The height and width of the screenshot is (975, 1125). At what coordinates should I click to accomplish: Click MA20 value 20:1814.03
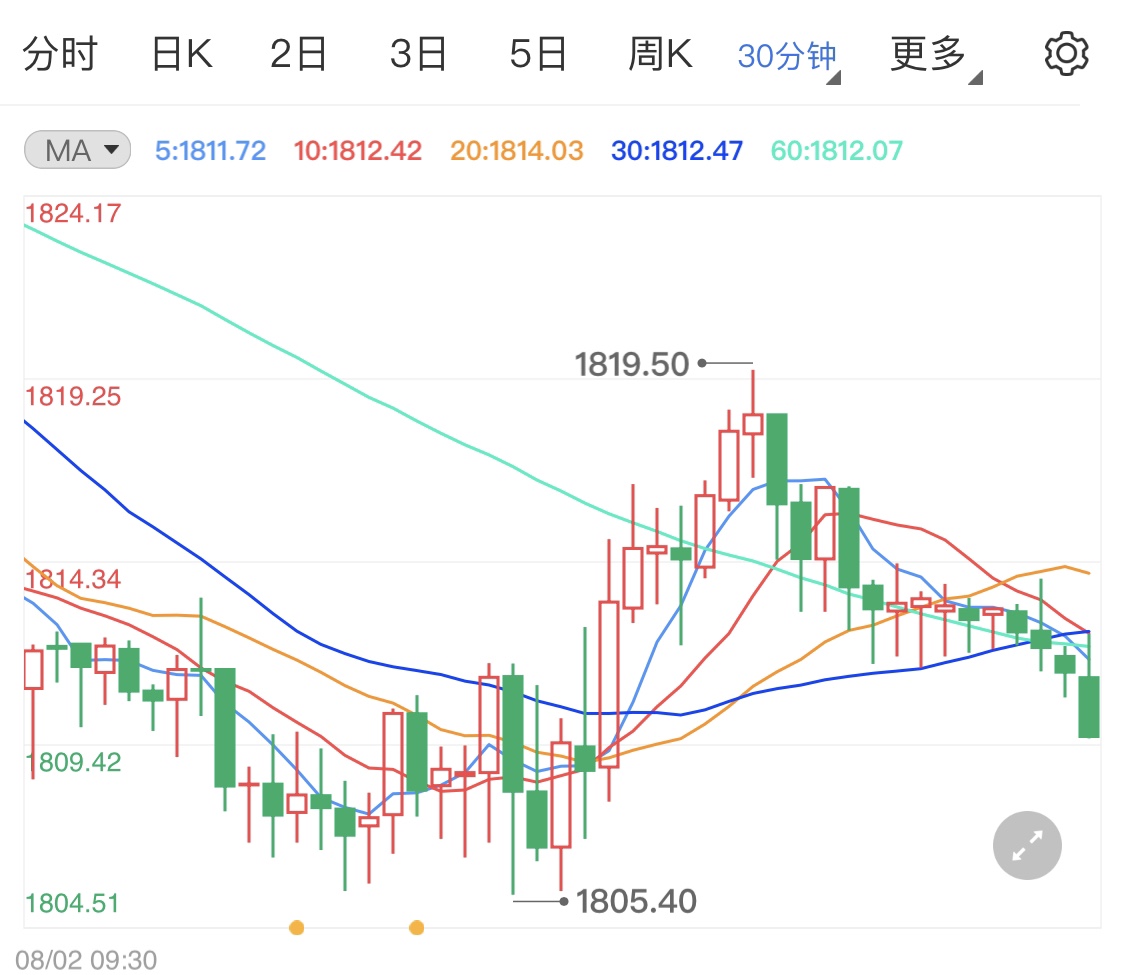coord(517,151)
